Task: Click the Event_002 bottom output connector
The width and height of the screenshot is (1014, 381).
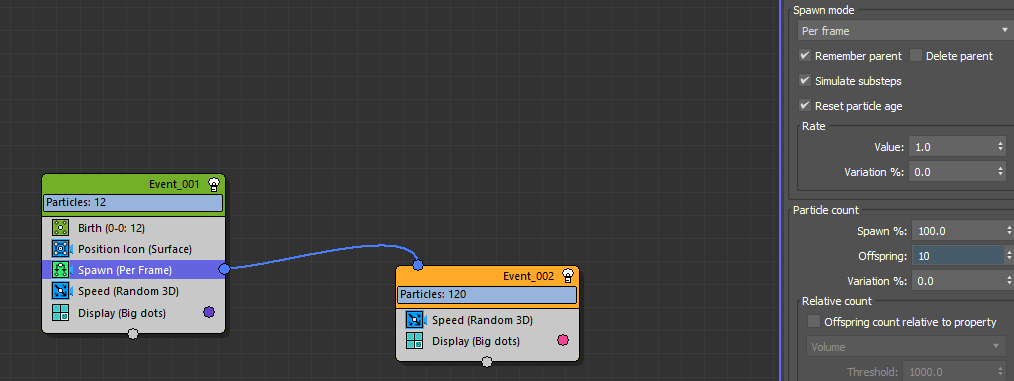Action: tap(487, 362)
